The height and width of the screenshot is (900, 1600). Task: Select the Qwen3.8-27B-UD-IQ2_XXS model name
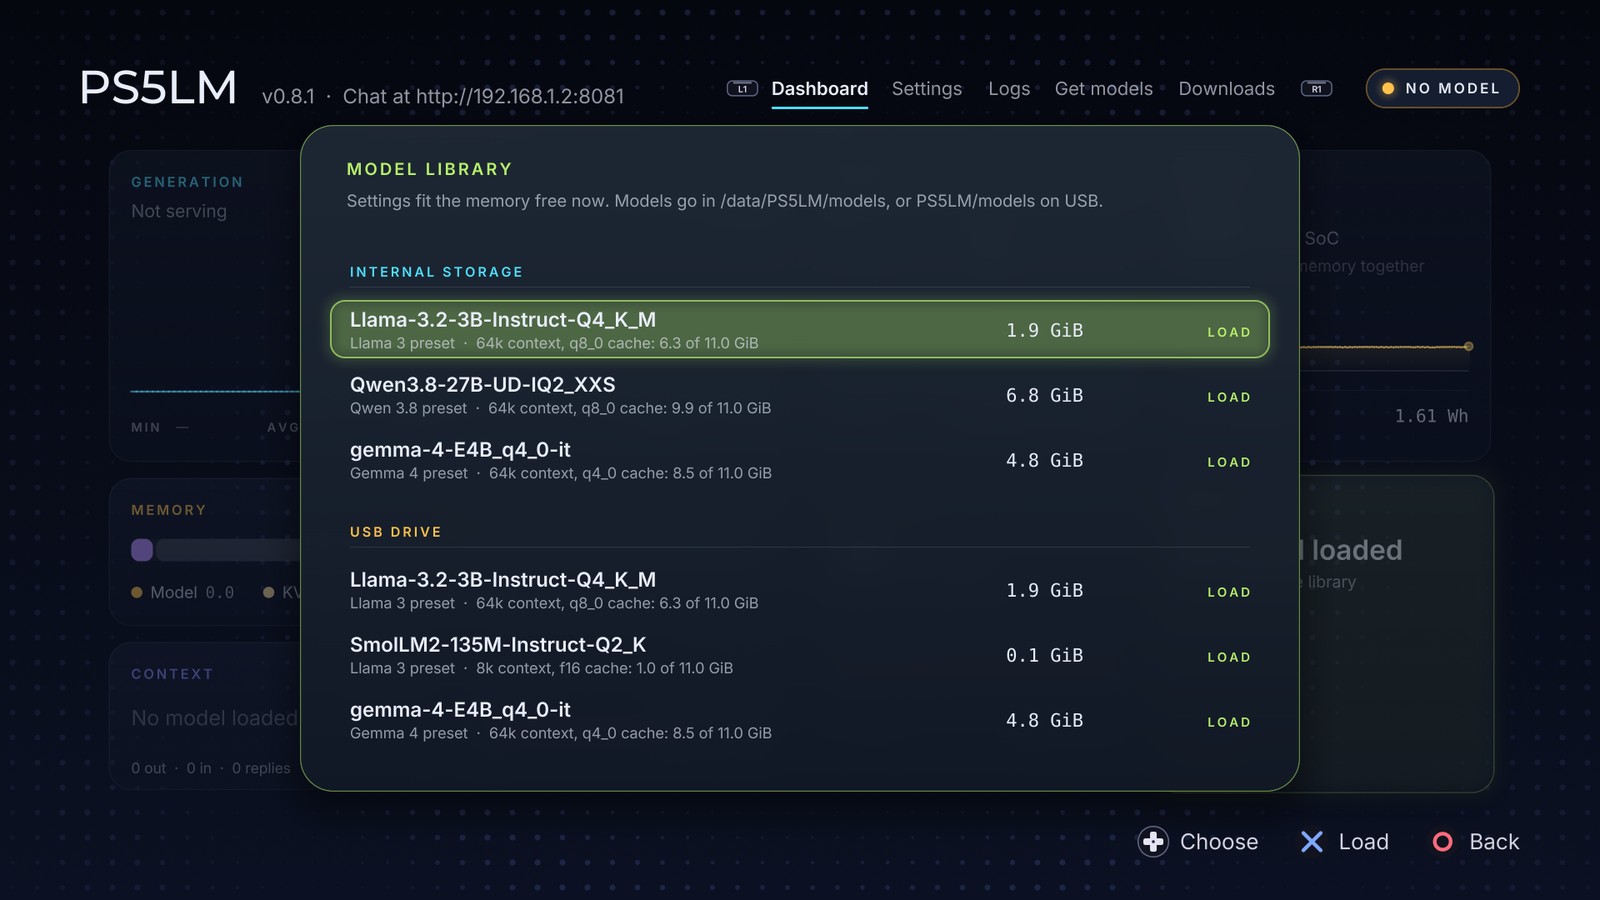pyautogui.click(x=483, y=385)
